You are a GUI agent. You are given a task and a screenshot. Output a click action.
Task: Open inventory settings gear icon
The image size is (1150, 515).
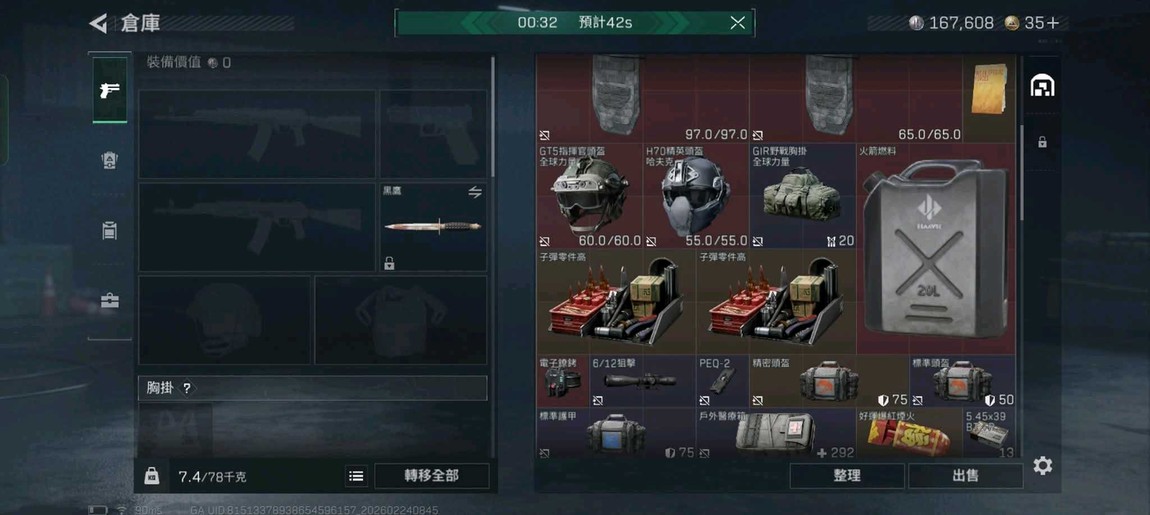(x=1042, y=466)
